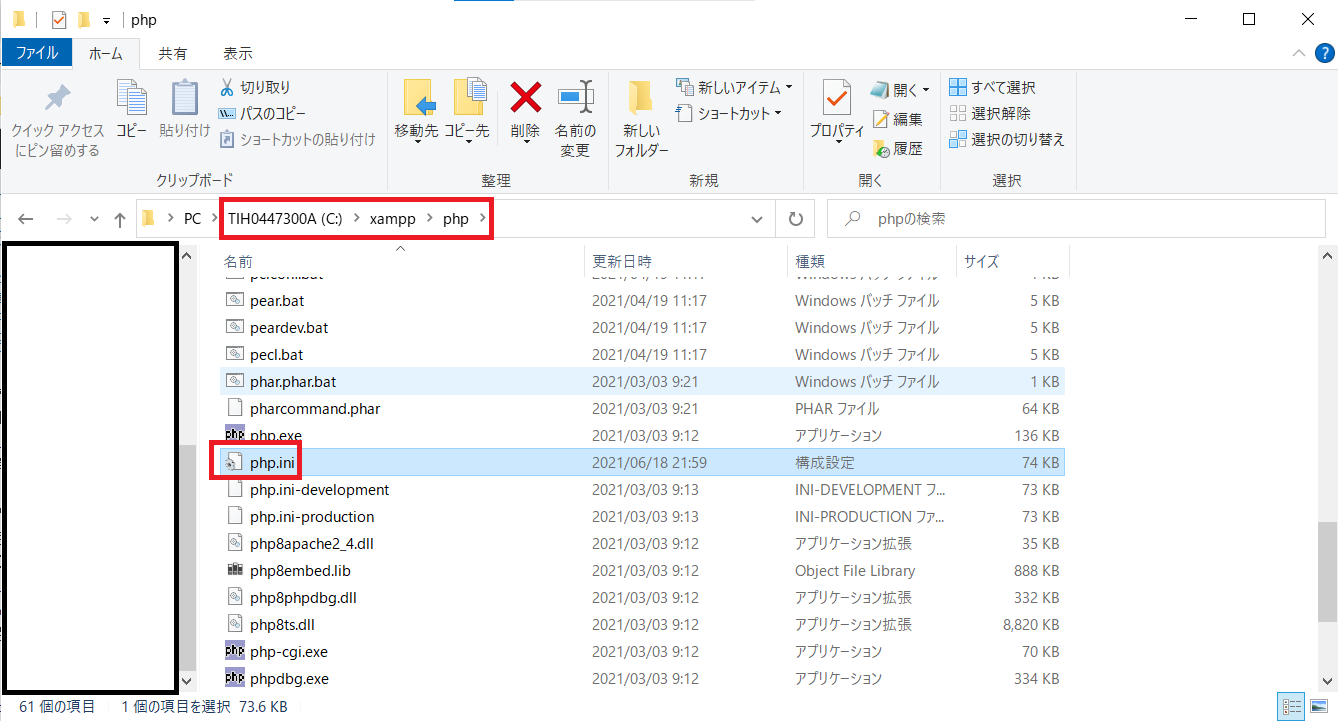Click the New Folder icon

(641, 98)
